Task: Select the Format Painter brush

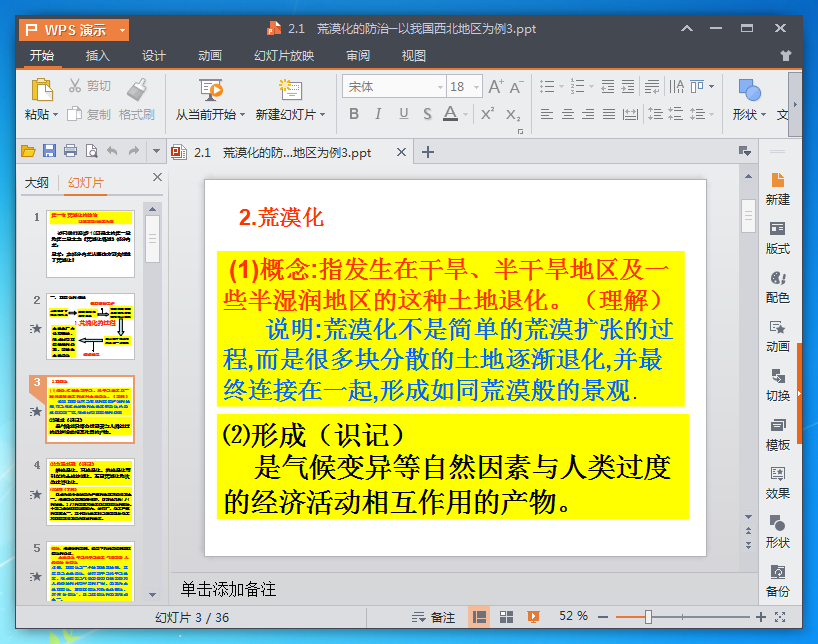Action: 137,89
